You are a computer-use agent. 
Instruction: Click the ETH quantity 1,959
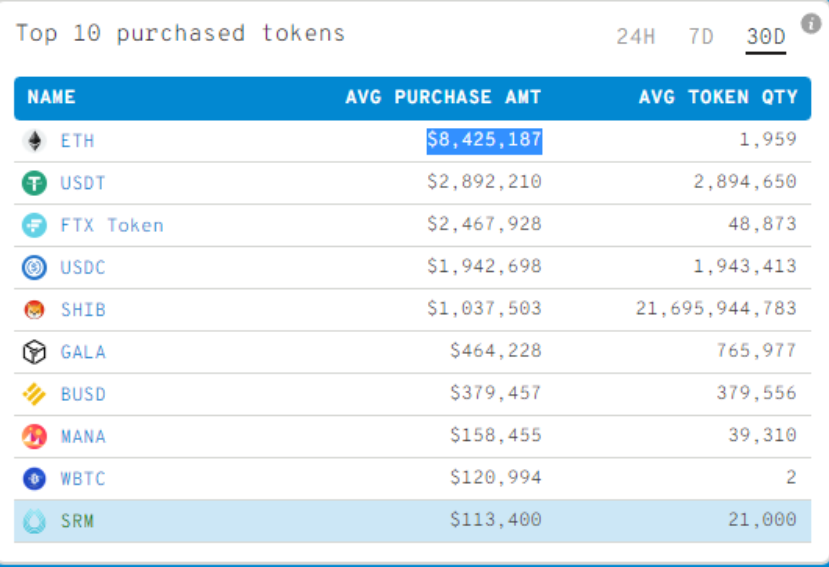tap(768, 140)
